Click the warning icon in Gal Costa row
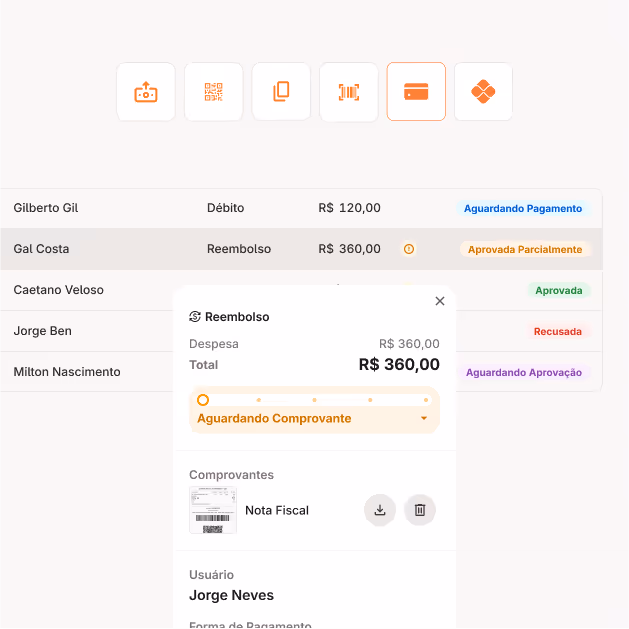Viewport: 629px width, 629px height. pos(409,249)
